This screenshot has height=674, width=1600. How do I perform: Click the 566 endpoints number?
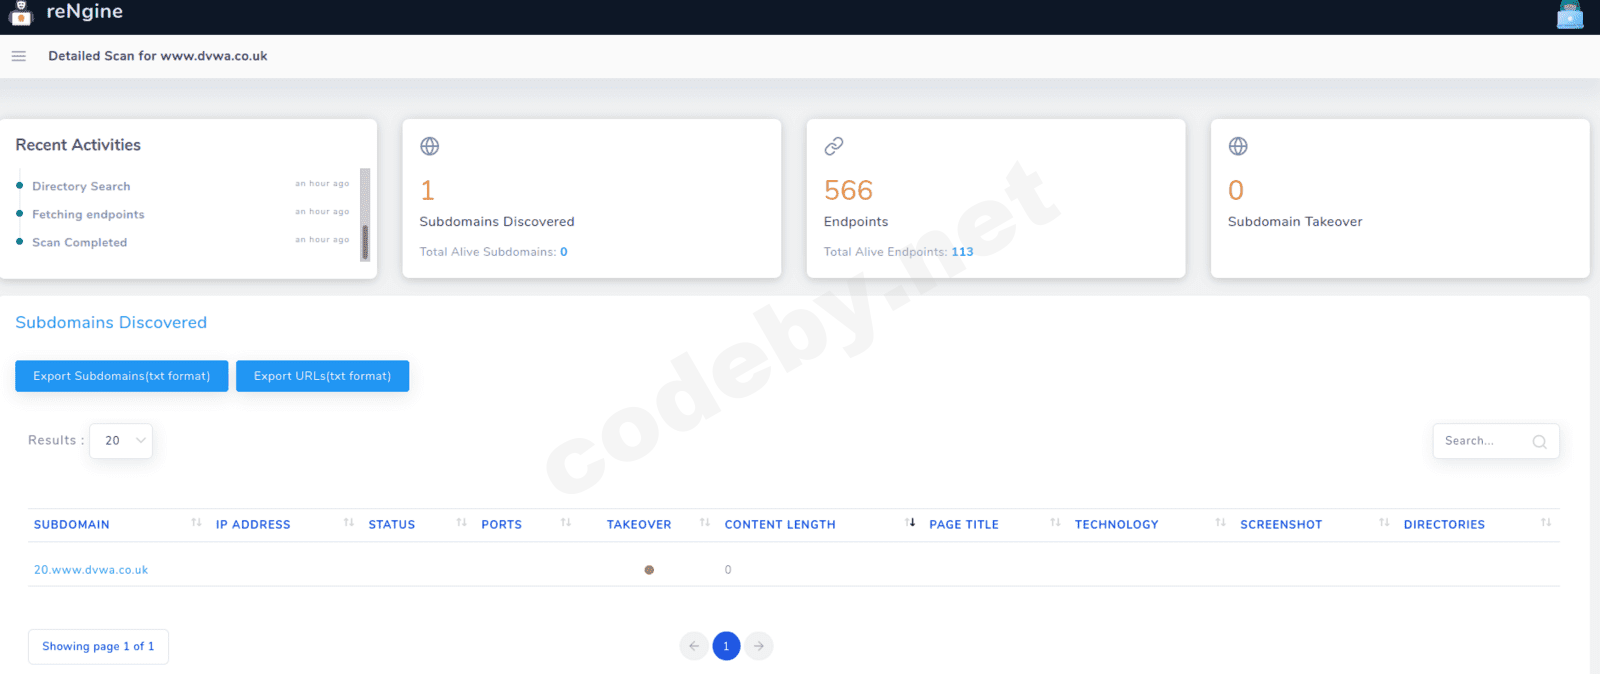(x=848, y=190)
